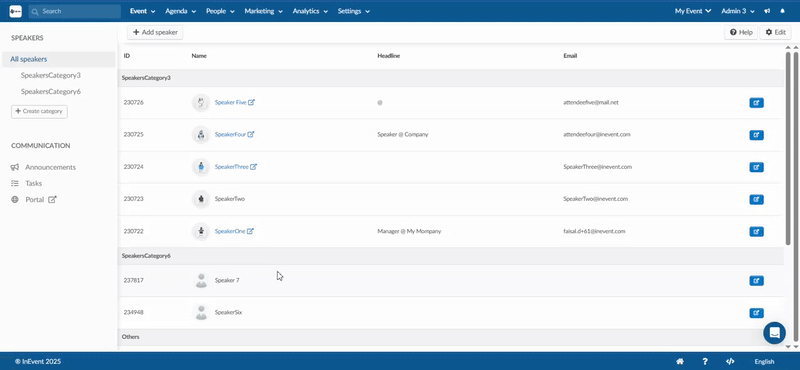This screenshot has height=370, width=800.
Task: Open the My Event dropdown
Action: point(693,11)
